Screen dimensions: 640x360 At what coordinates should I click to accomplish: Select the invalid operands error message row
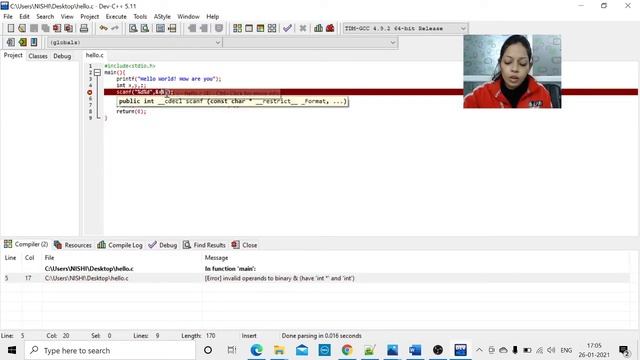(315, 278)
